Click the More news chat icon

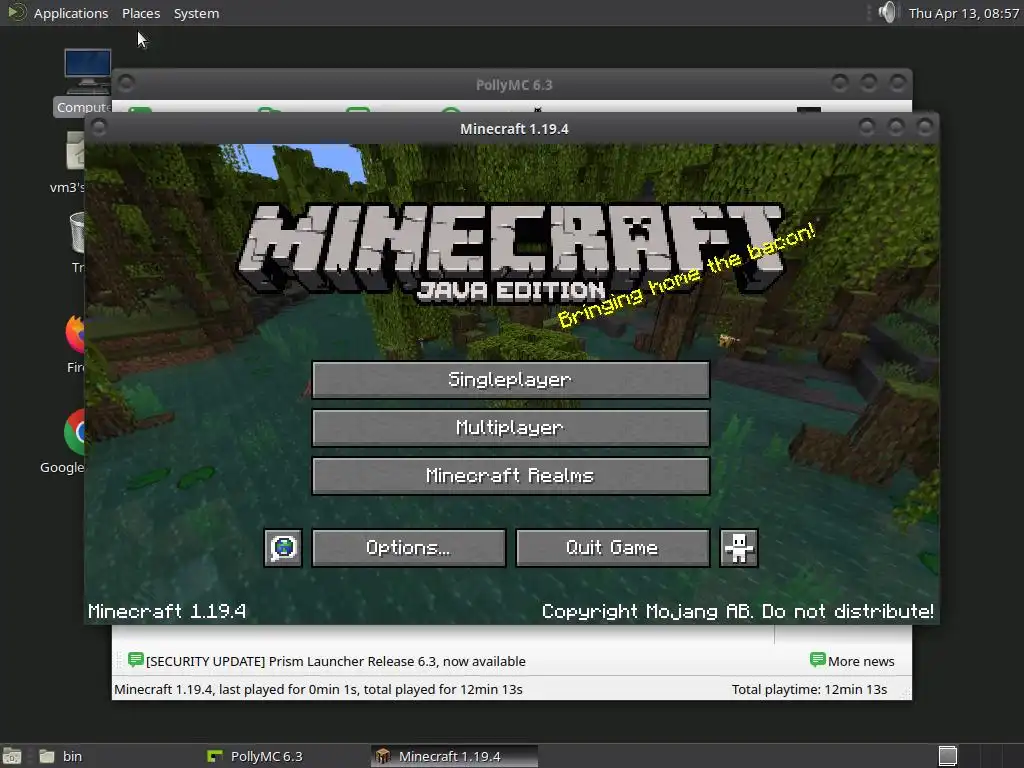[x=818, y=660]
